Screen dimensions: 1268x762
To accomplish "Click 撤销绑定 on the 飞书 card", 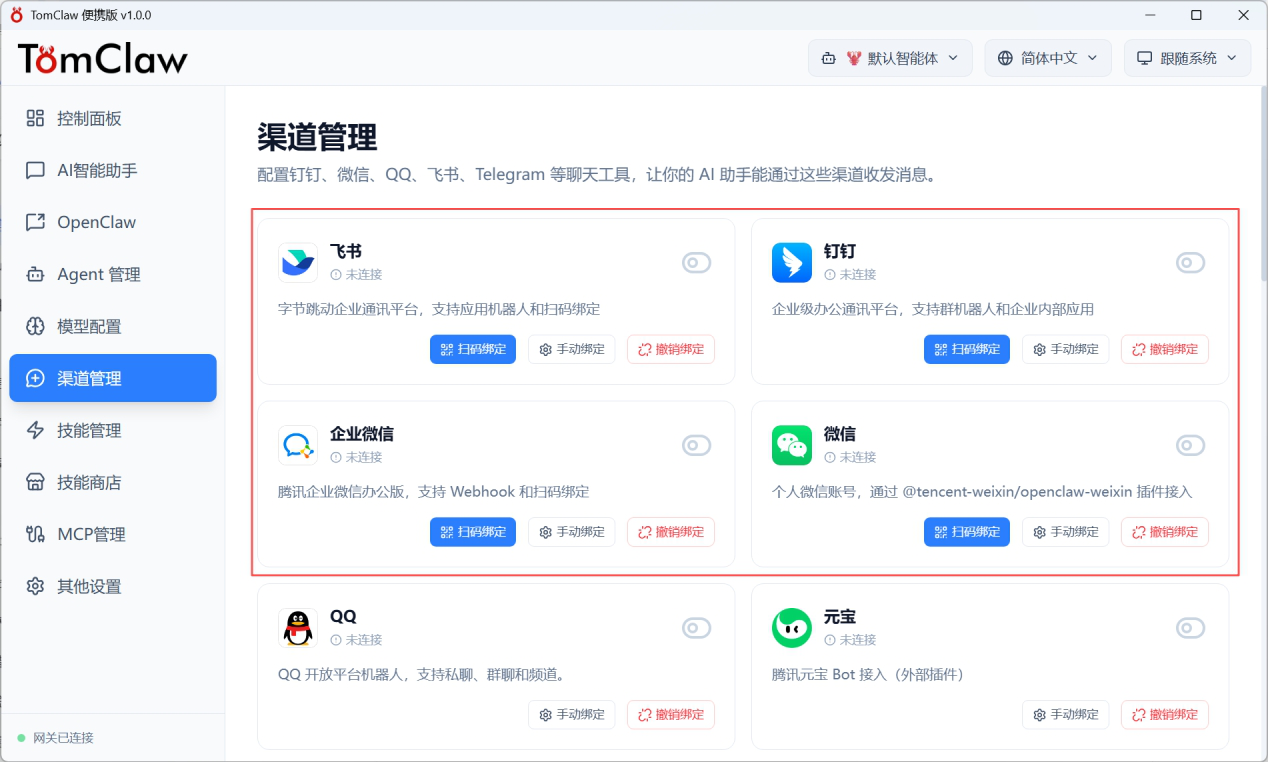I will coord(671,349).
